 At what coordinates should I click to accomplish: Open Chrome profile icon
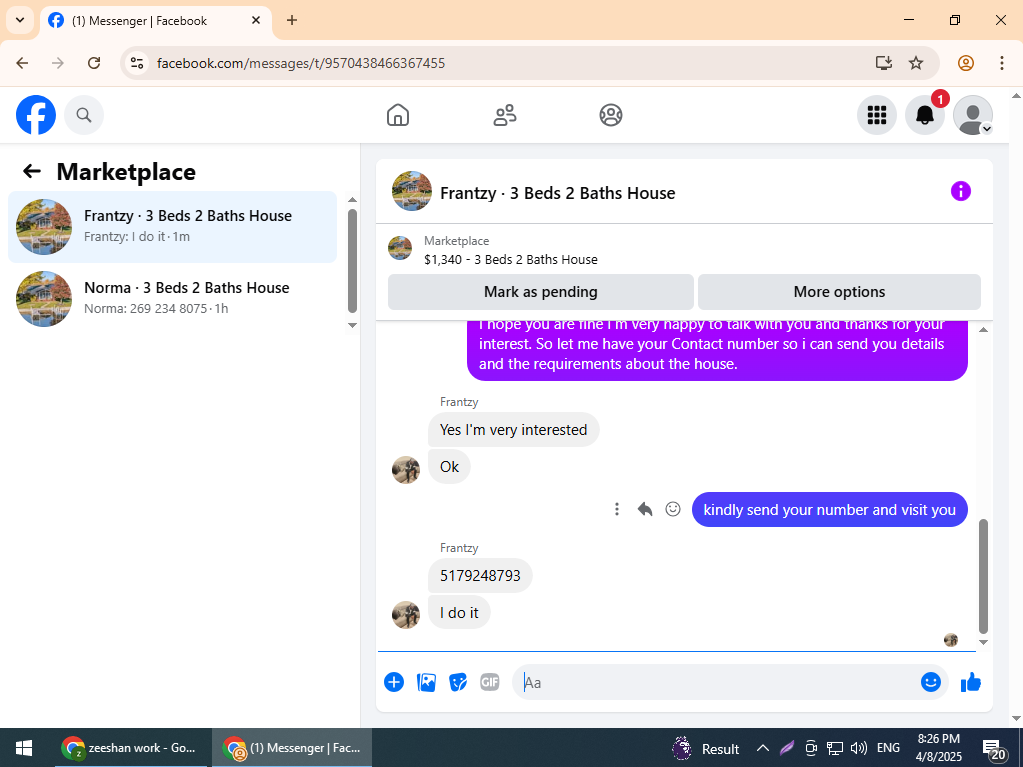click(x=966, y=63)
